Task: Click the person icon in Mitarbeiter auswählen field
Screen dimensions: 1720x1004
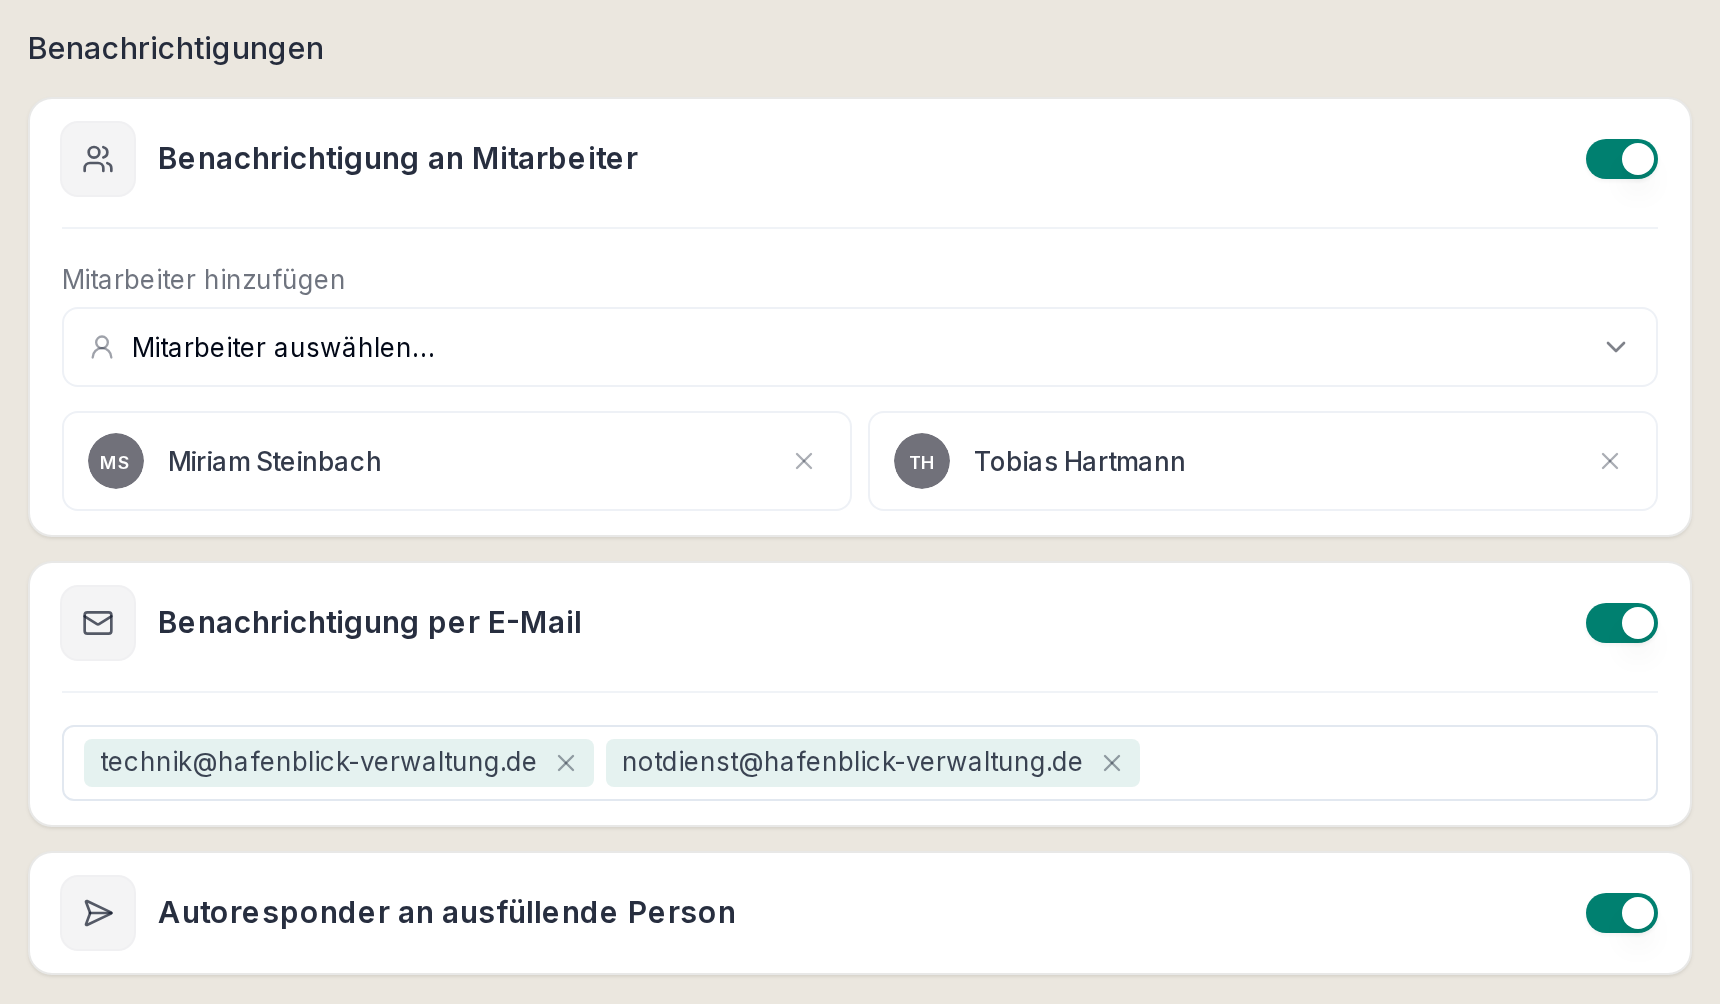Action: 102,347
